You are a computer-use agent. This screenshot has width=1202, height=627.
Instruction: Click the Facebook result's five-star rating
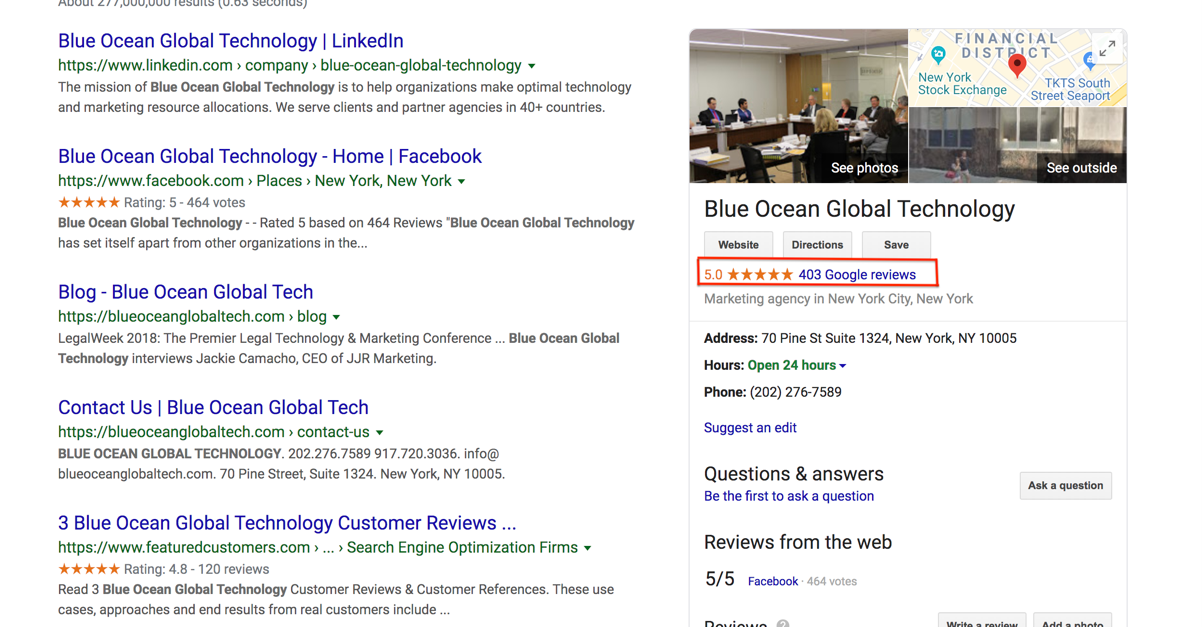(89, 203)
